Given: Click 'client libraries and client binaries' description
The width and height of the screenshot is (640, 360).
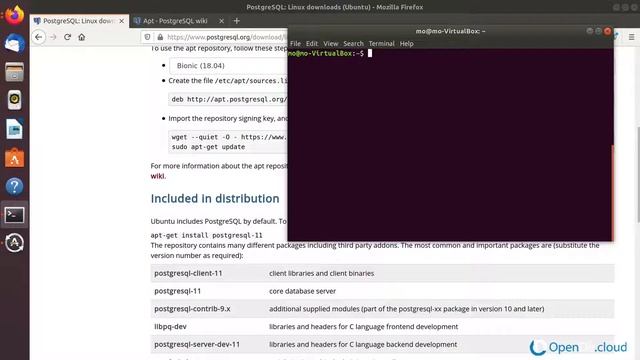Looking at the screenshot, I should tap(322, 273).
